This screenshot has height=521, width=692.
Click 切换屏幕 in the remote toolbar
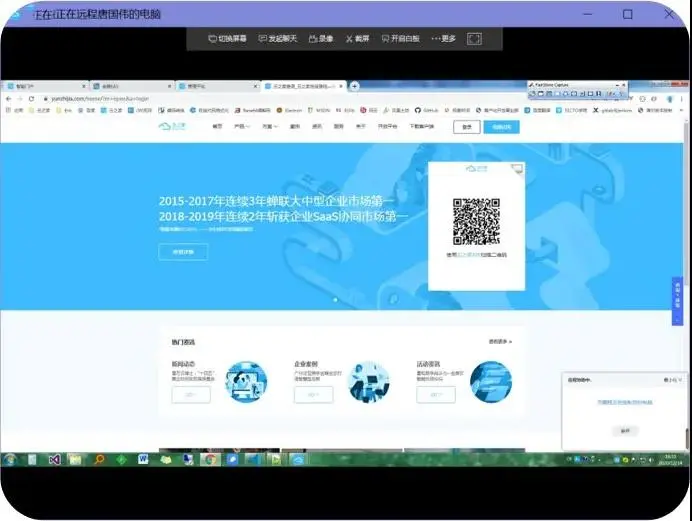click(227, 39)
